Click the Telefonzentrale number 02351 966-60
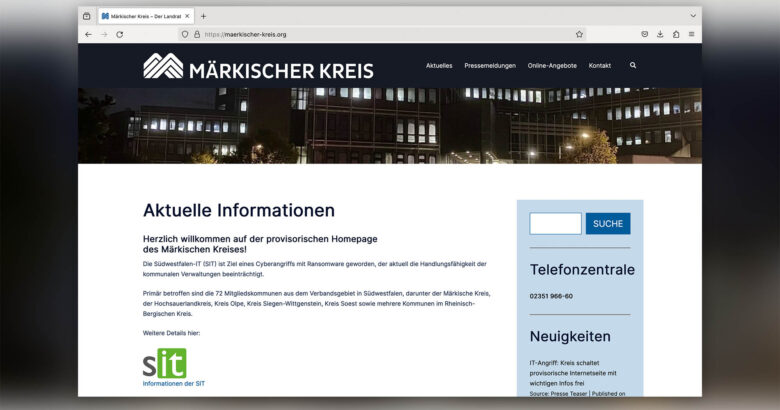The width and height of the screenshot is (780, 410). [551, 296]
